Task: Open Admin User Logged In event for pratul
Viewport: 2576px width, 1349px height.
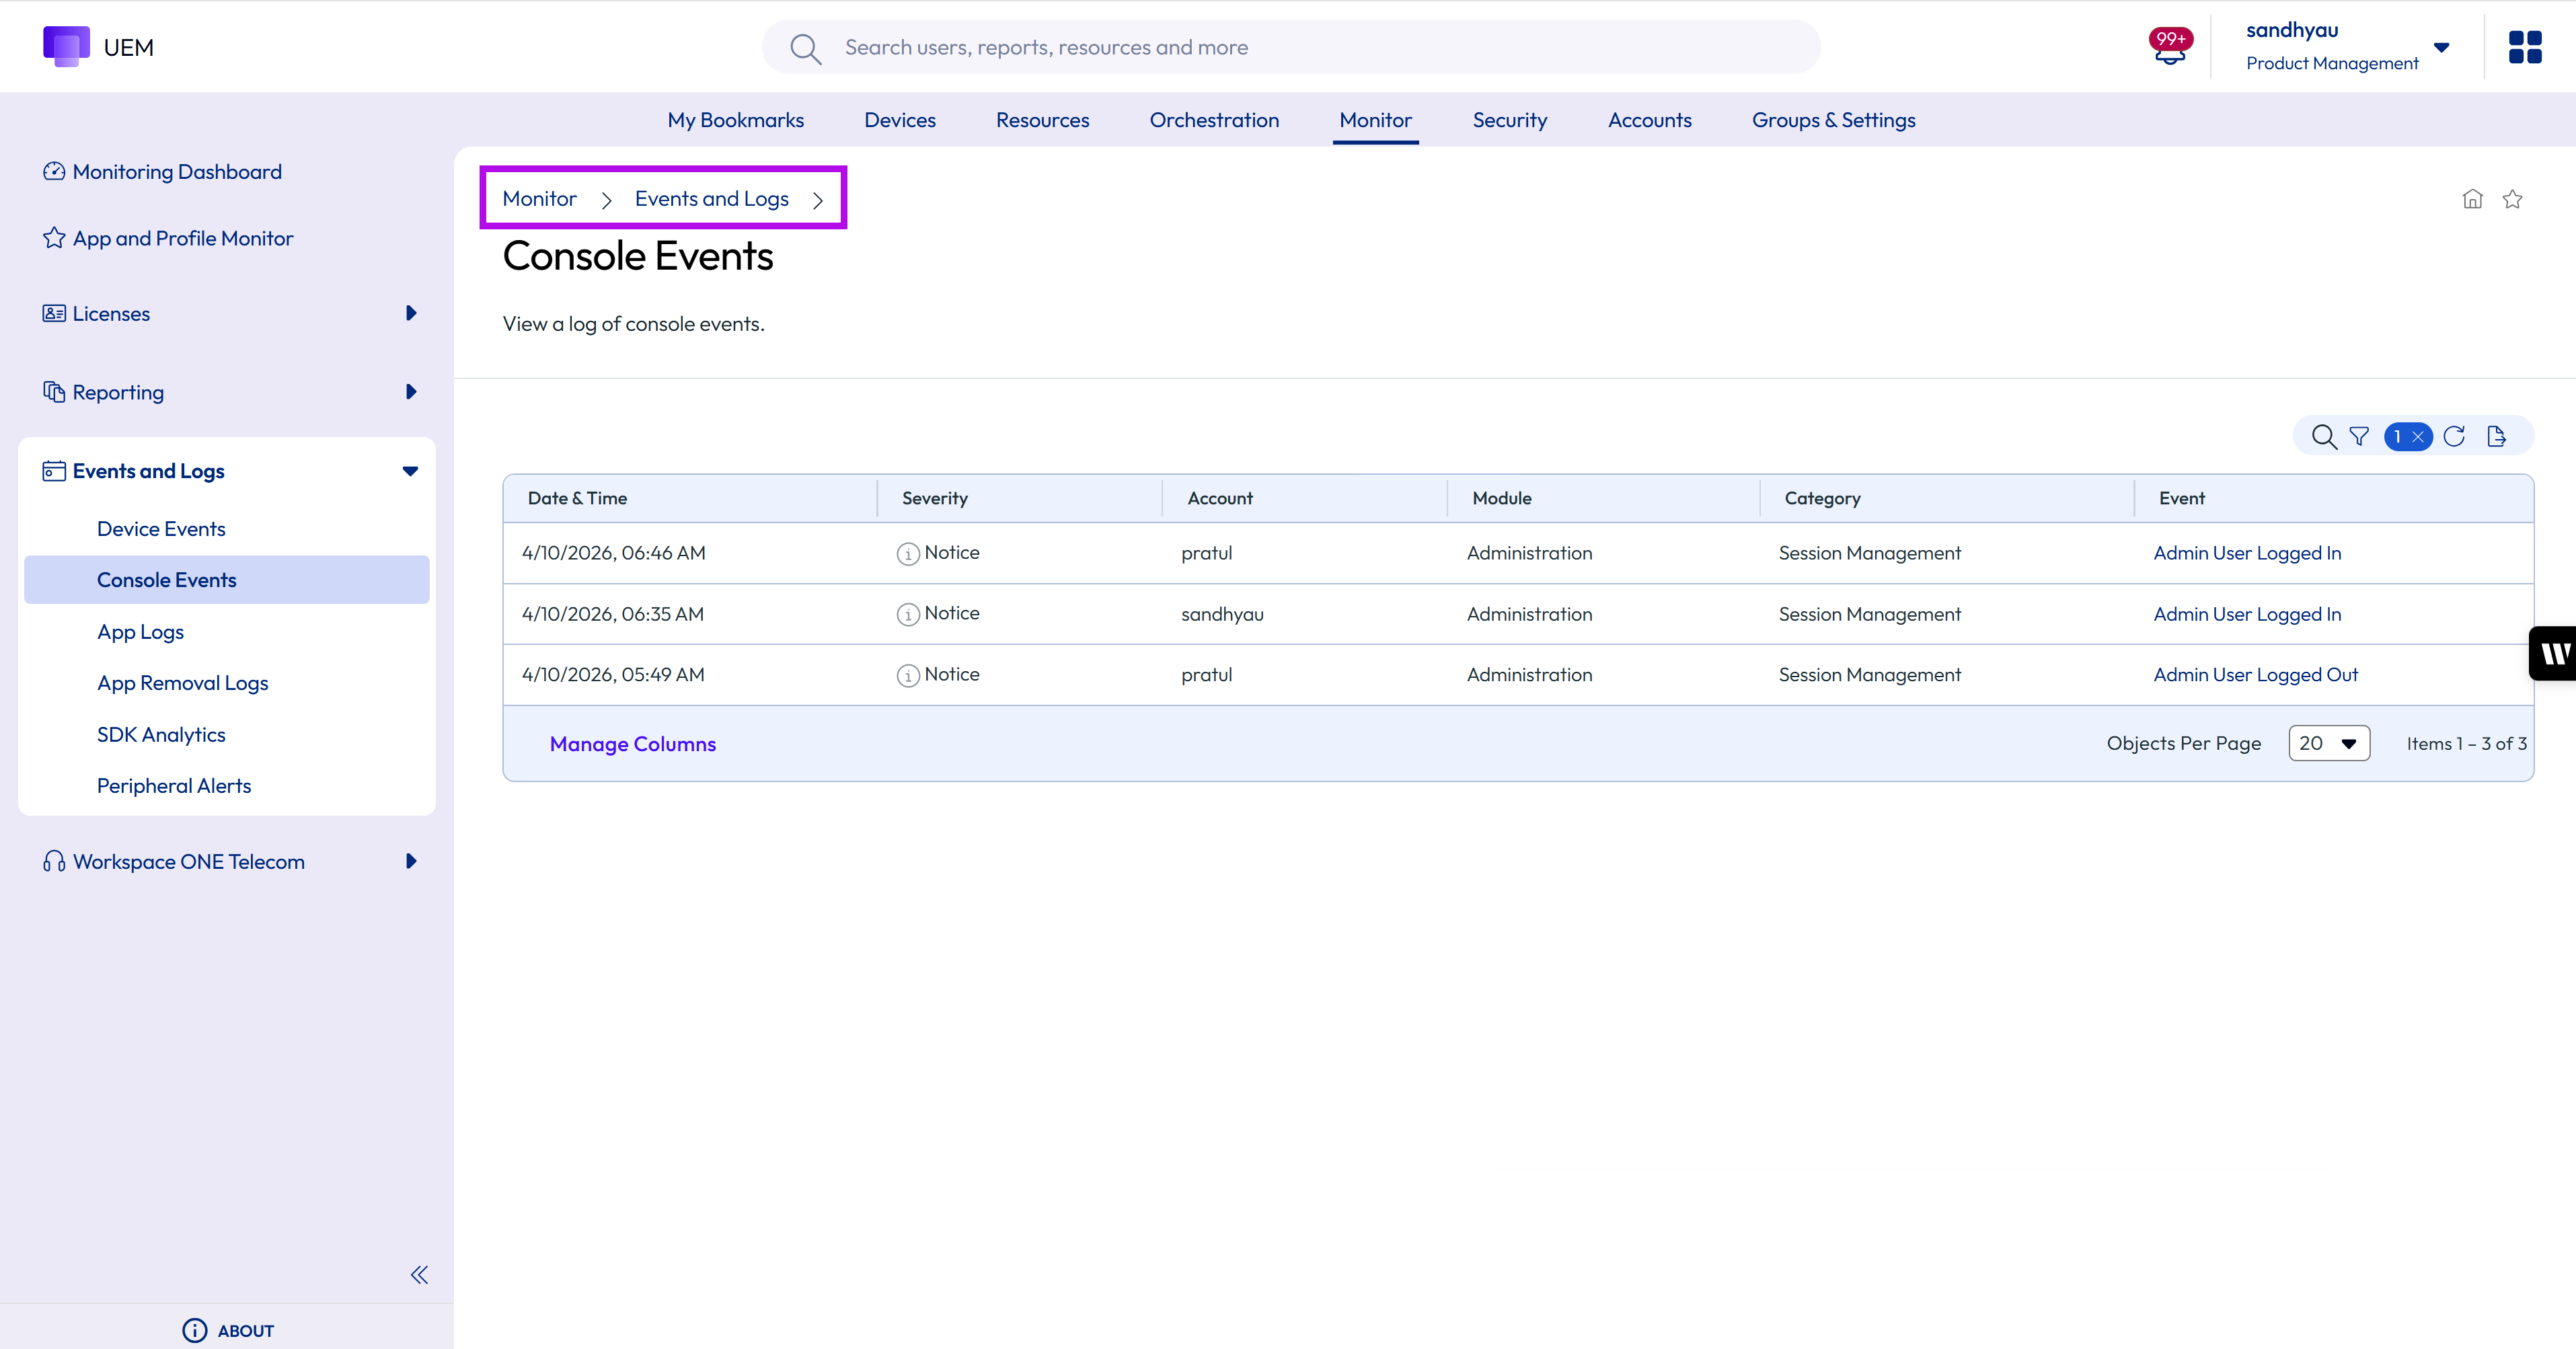Action: coord(2247,554)
